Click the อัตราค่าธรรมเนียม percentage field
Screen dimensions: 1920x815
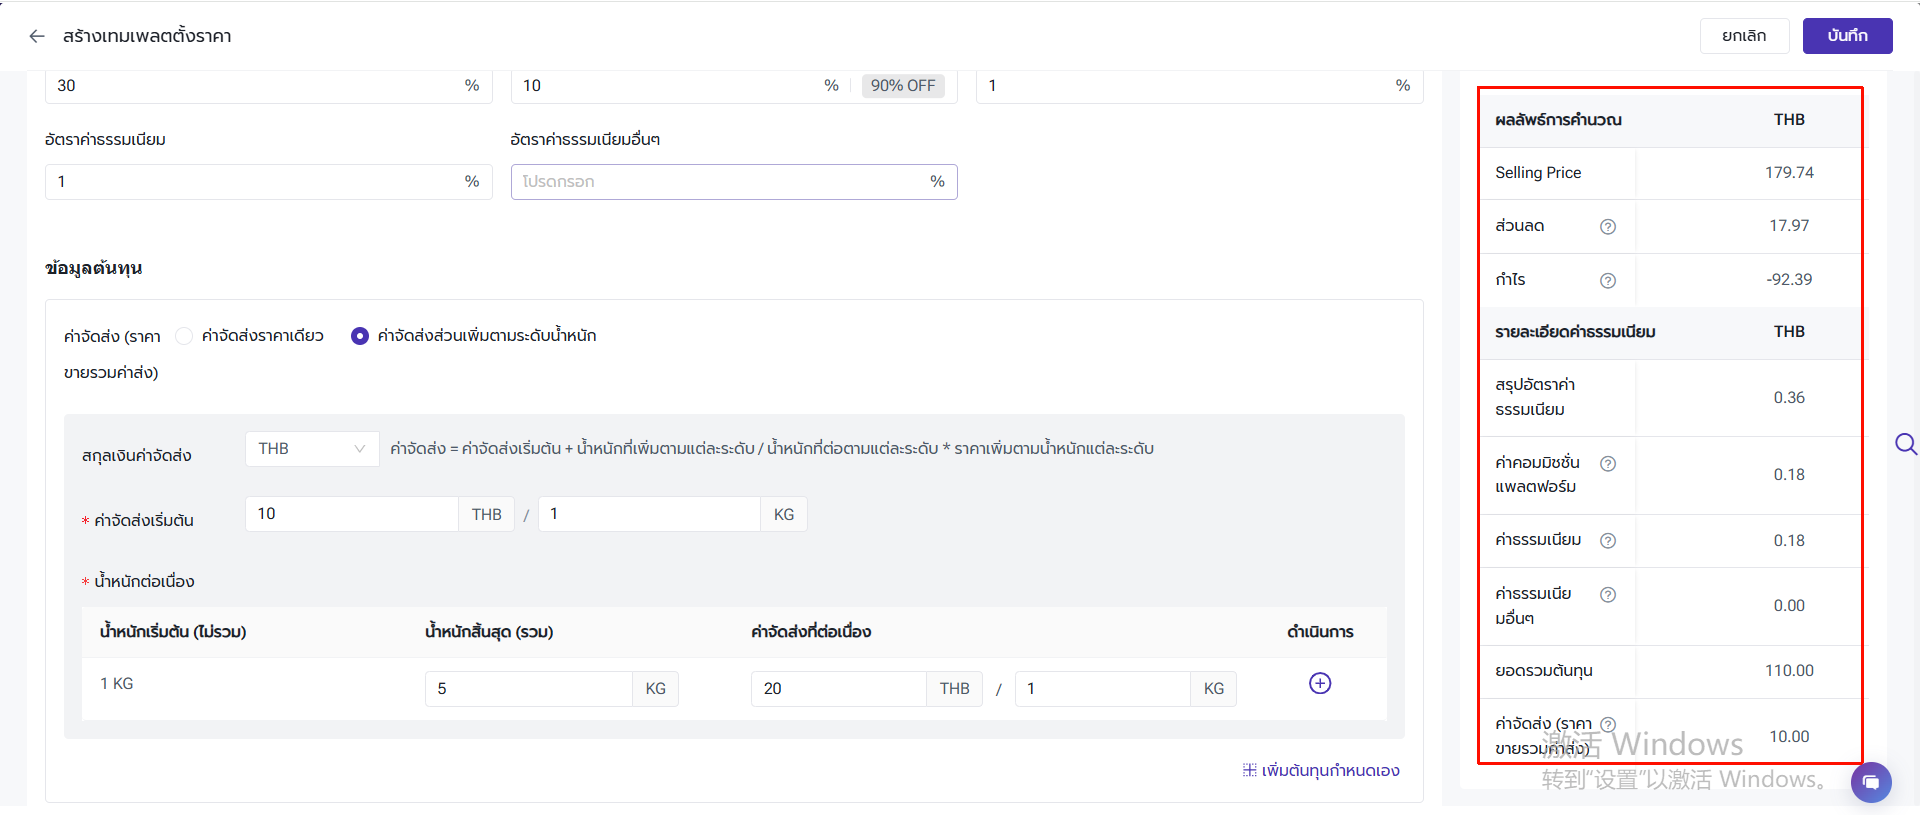(x=255, y=182)
